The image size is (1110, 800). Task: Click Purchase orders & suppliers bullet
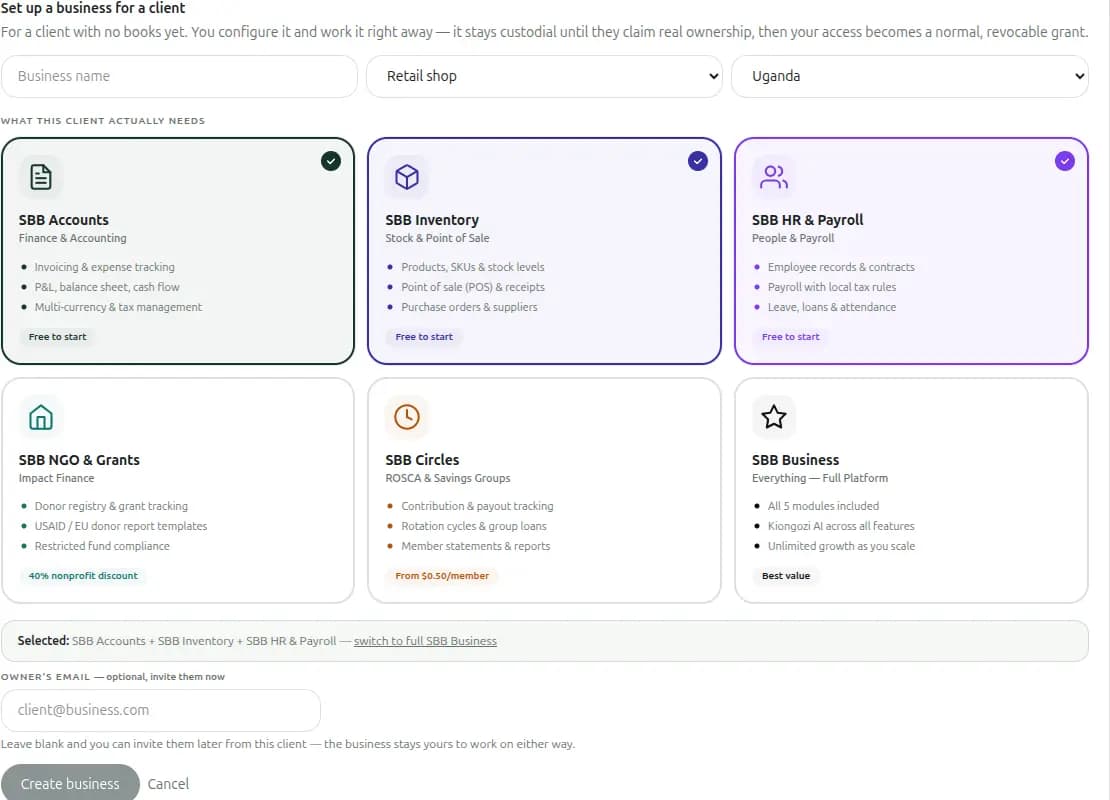[469, 307]
